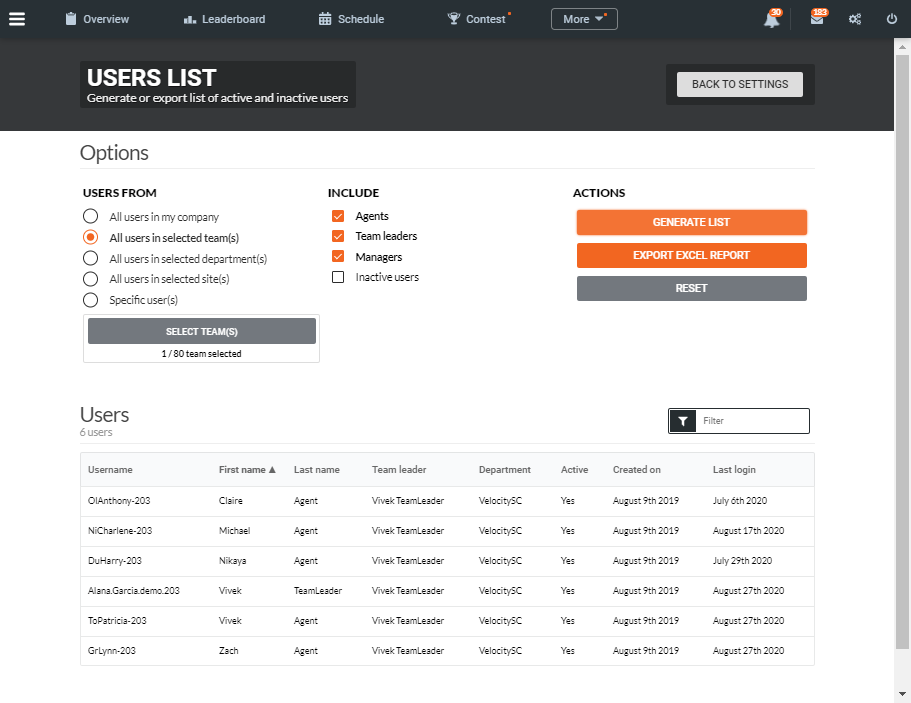Screen dimensions: 911x703
Task: Click Export Excel Report button
Action: click(691, 256)
